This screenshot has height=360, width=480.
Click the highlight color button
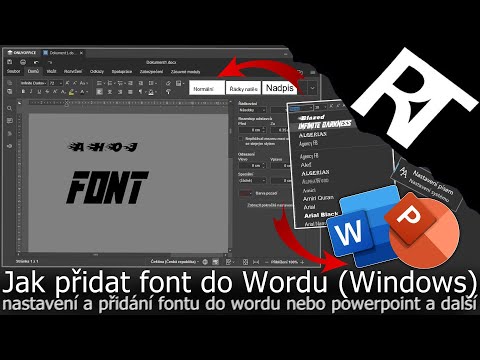(72, 92)
